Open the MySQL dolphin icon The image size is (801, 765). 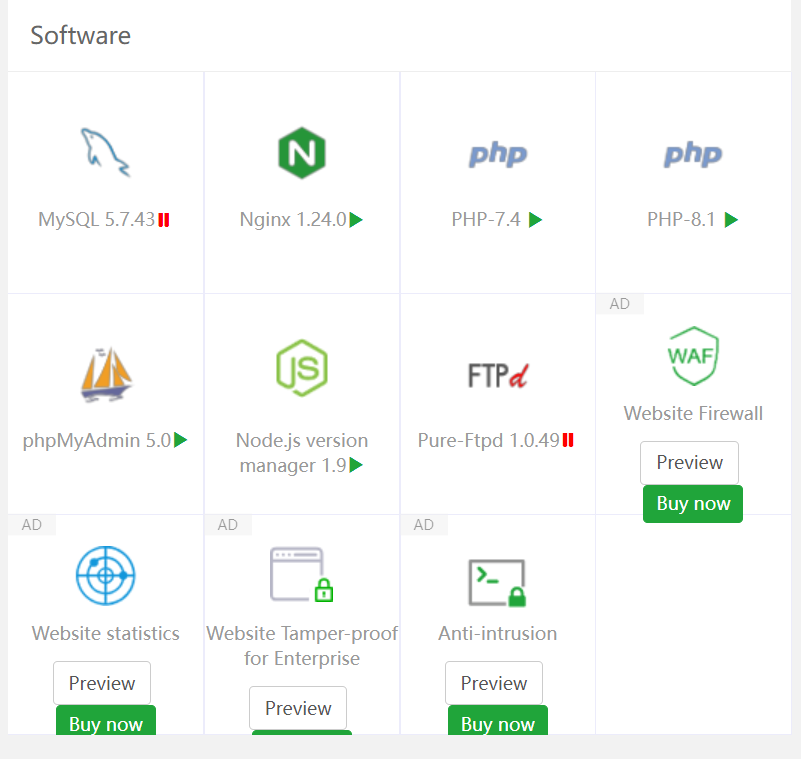(106, 153)
